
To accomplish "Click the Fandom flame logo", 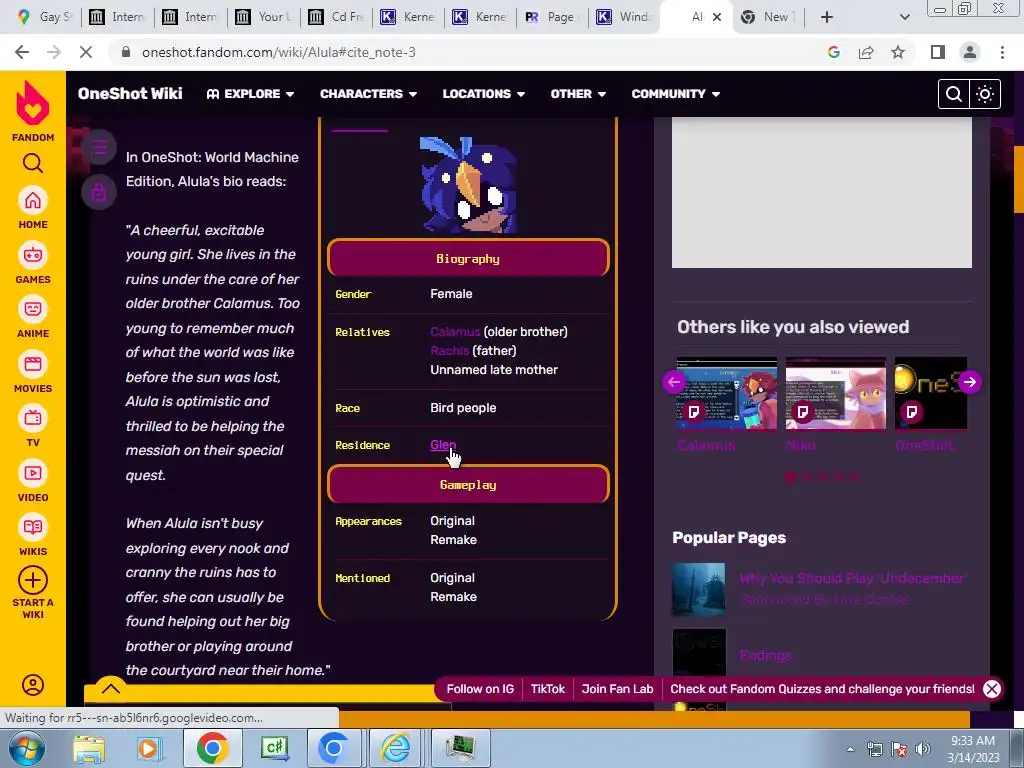I will [33, 103].
